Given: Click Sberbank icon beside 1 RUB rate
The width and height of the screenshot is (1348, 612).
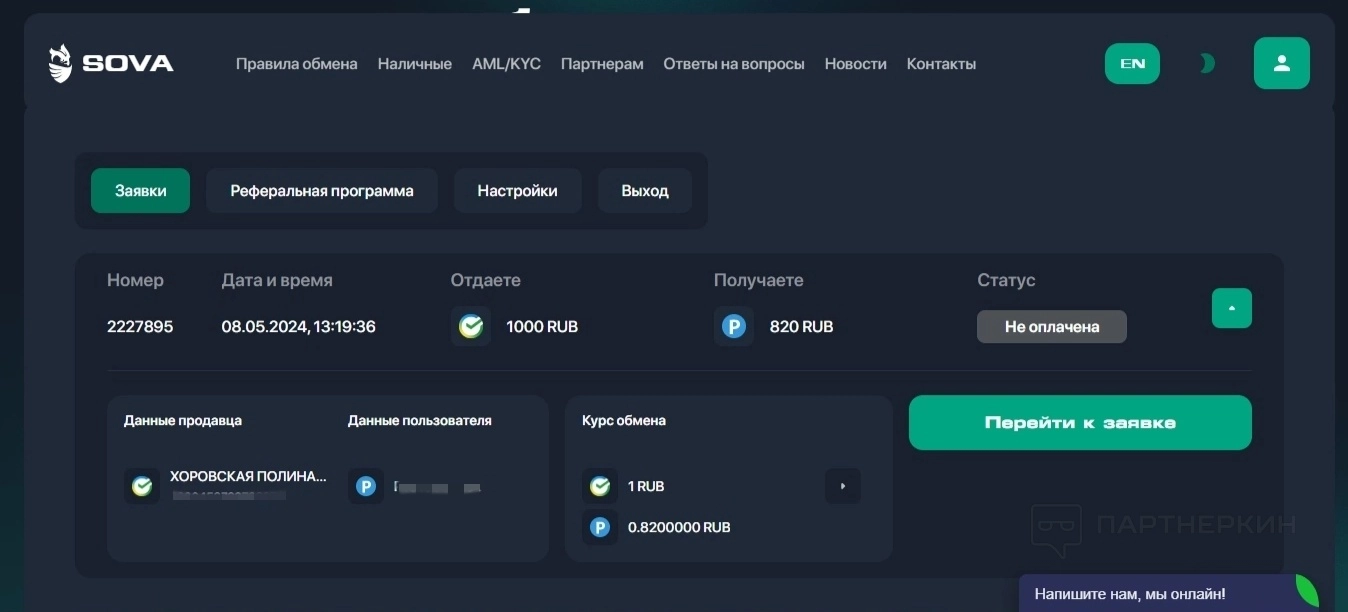Looking at the screenshot, I should point(600,486).
